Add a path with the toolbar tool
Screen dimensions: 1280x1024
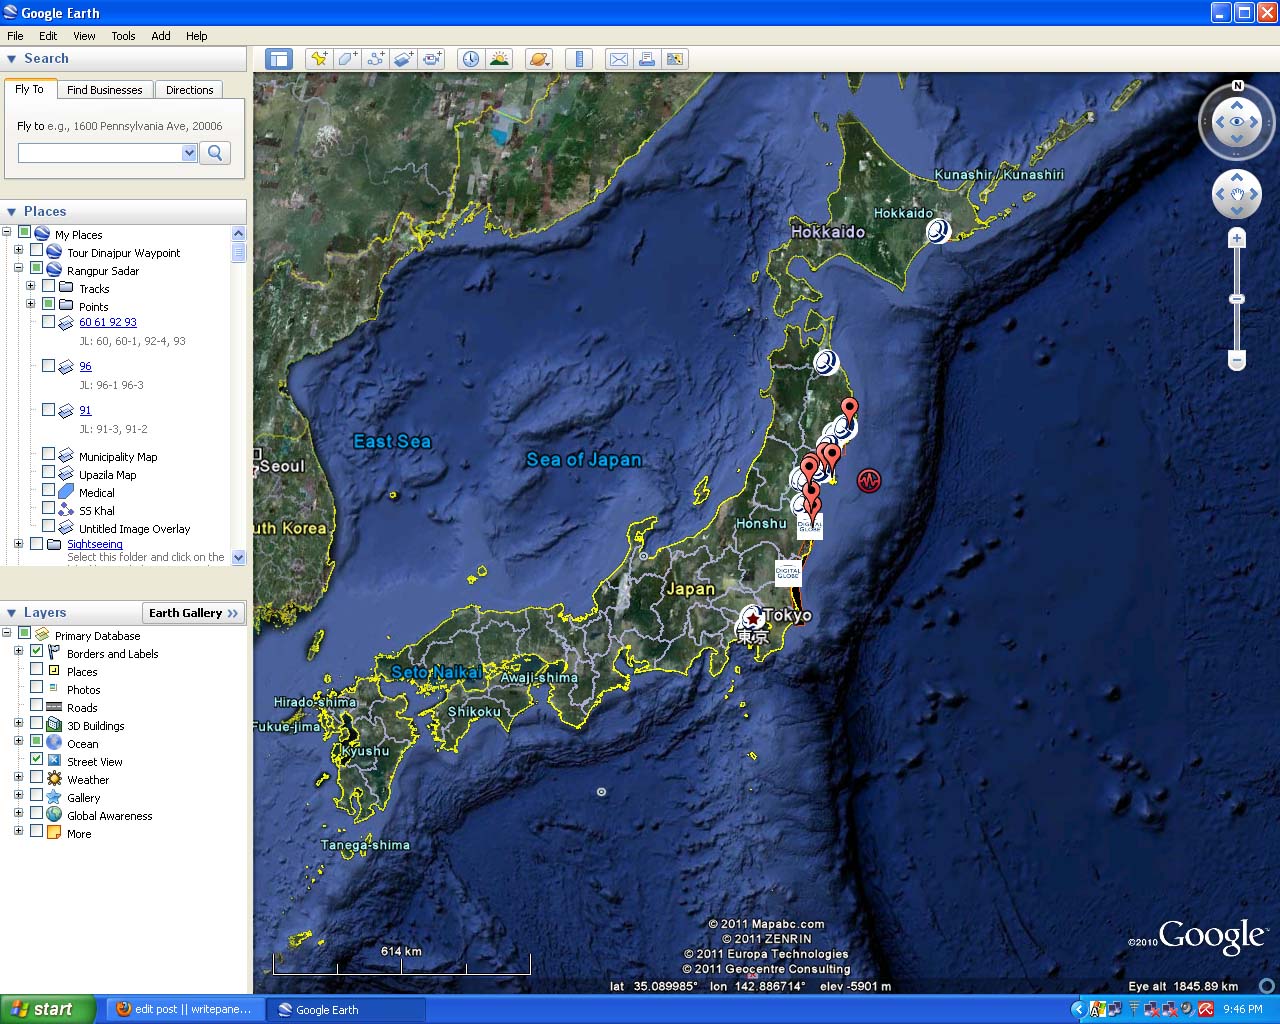click(x=375, y=59)
